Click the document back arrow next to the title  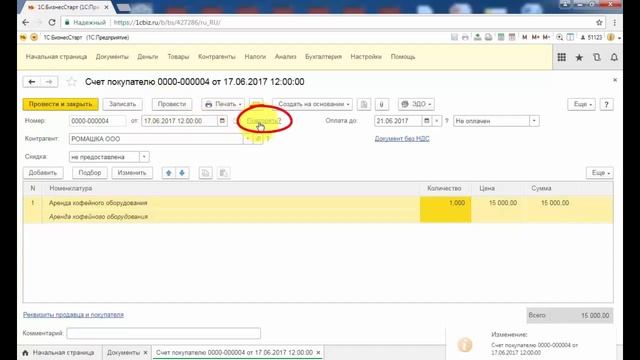(31, 82)
